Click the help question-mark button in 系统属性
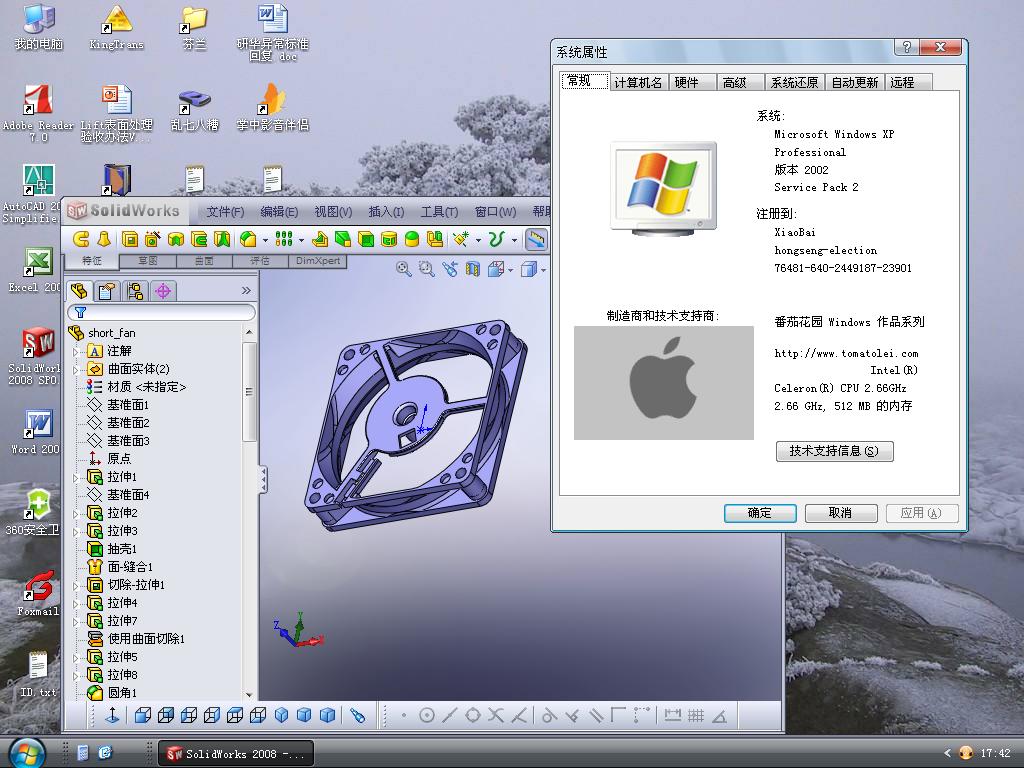This screenshot has width=1024, height=768. click(906, 47)
